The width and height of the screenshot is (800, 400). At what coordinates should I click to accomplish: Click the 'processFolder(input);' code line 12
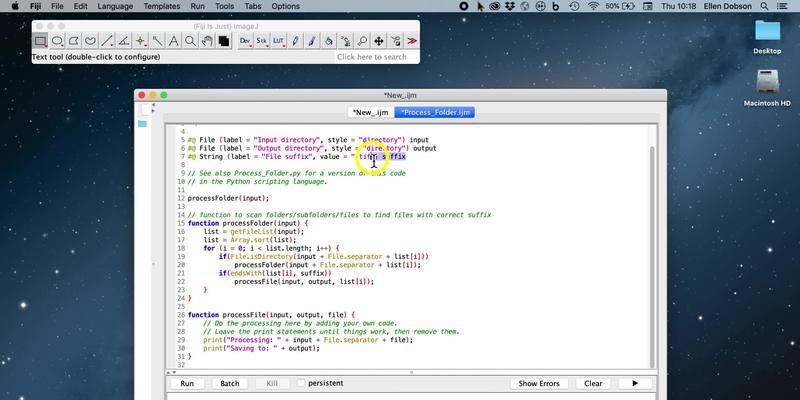(228, 198)
